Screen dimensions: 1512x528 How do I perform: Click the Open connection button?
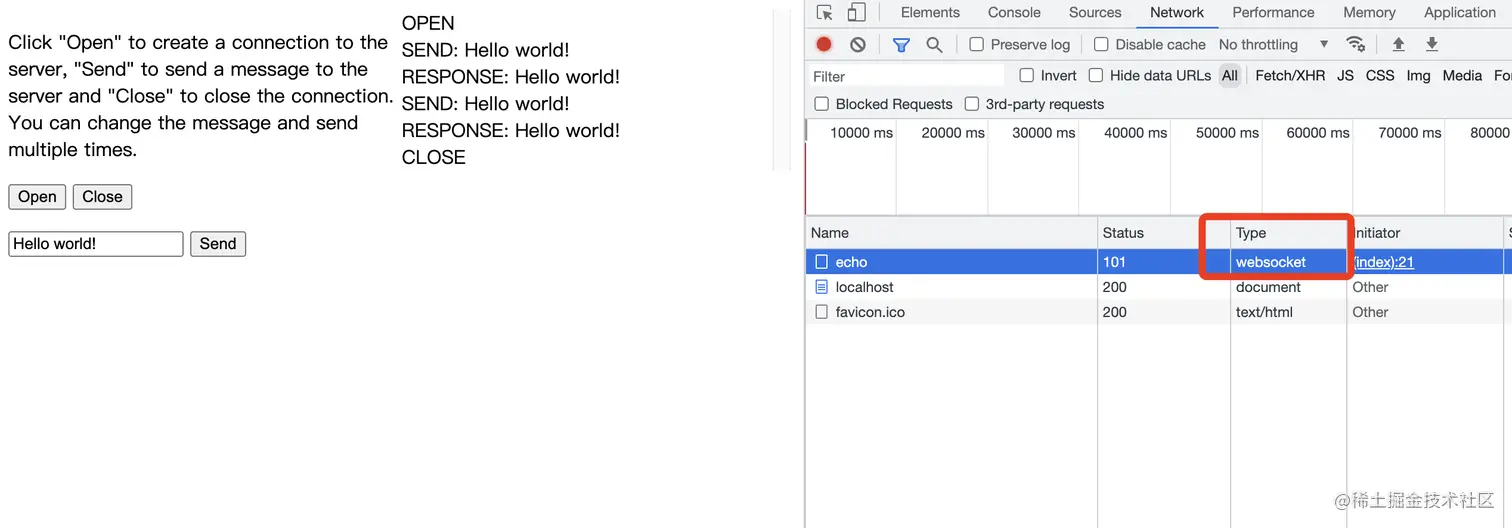(37, 197)
